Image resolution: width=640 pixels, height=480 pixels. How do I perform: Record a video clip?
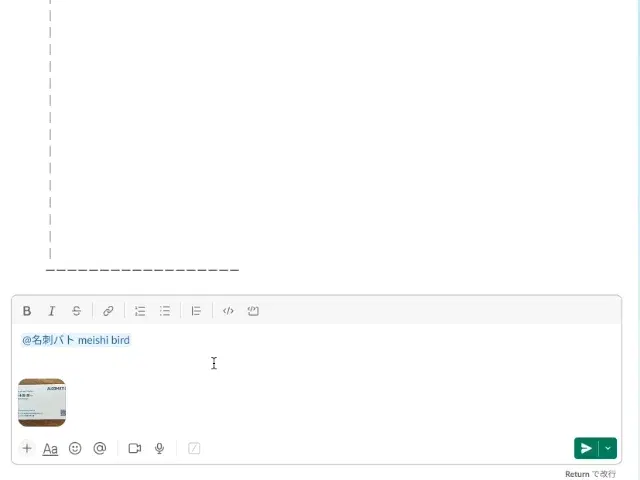tap(135, 448)
